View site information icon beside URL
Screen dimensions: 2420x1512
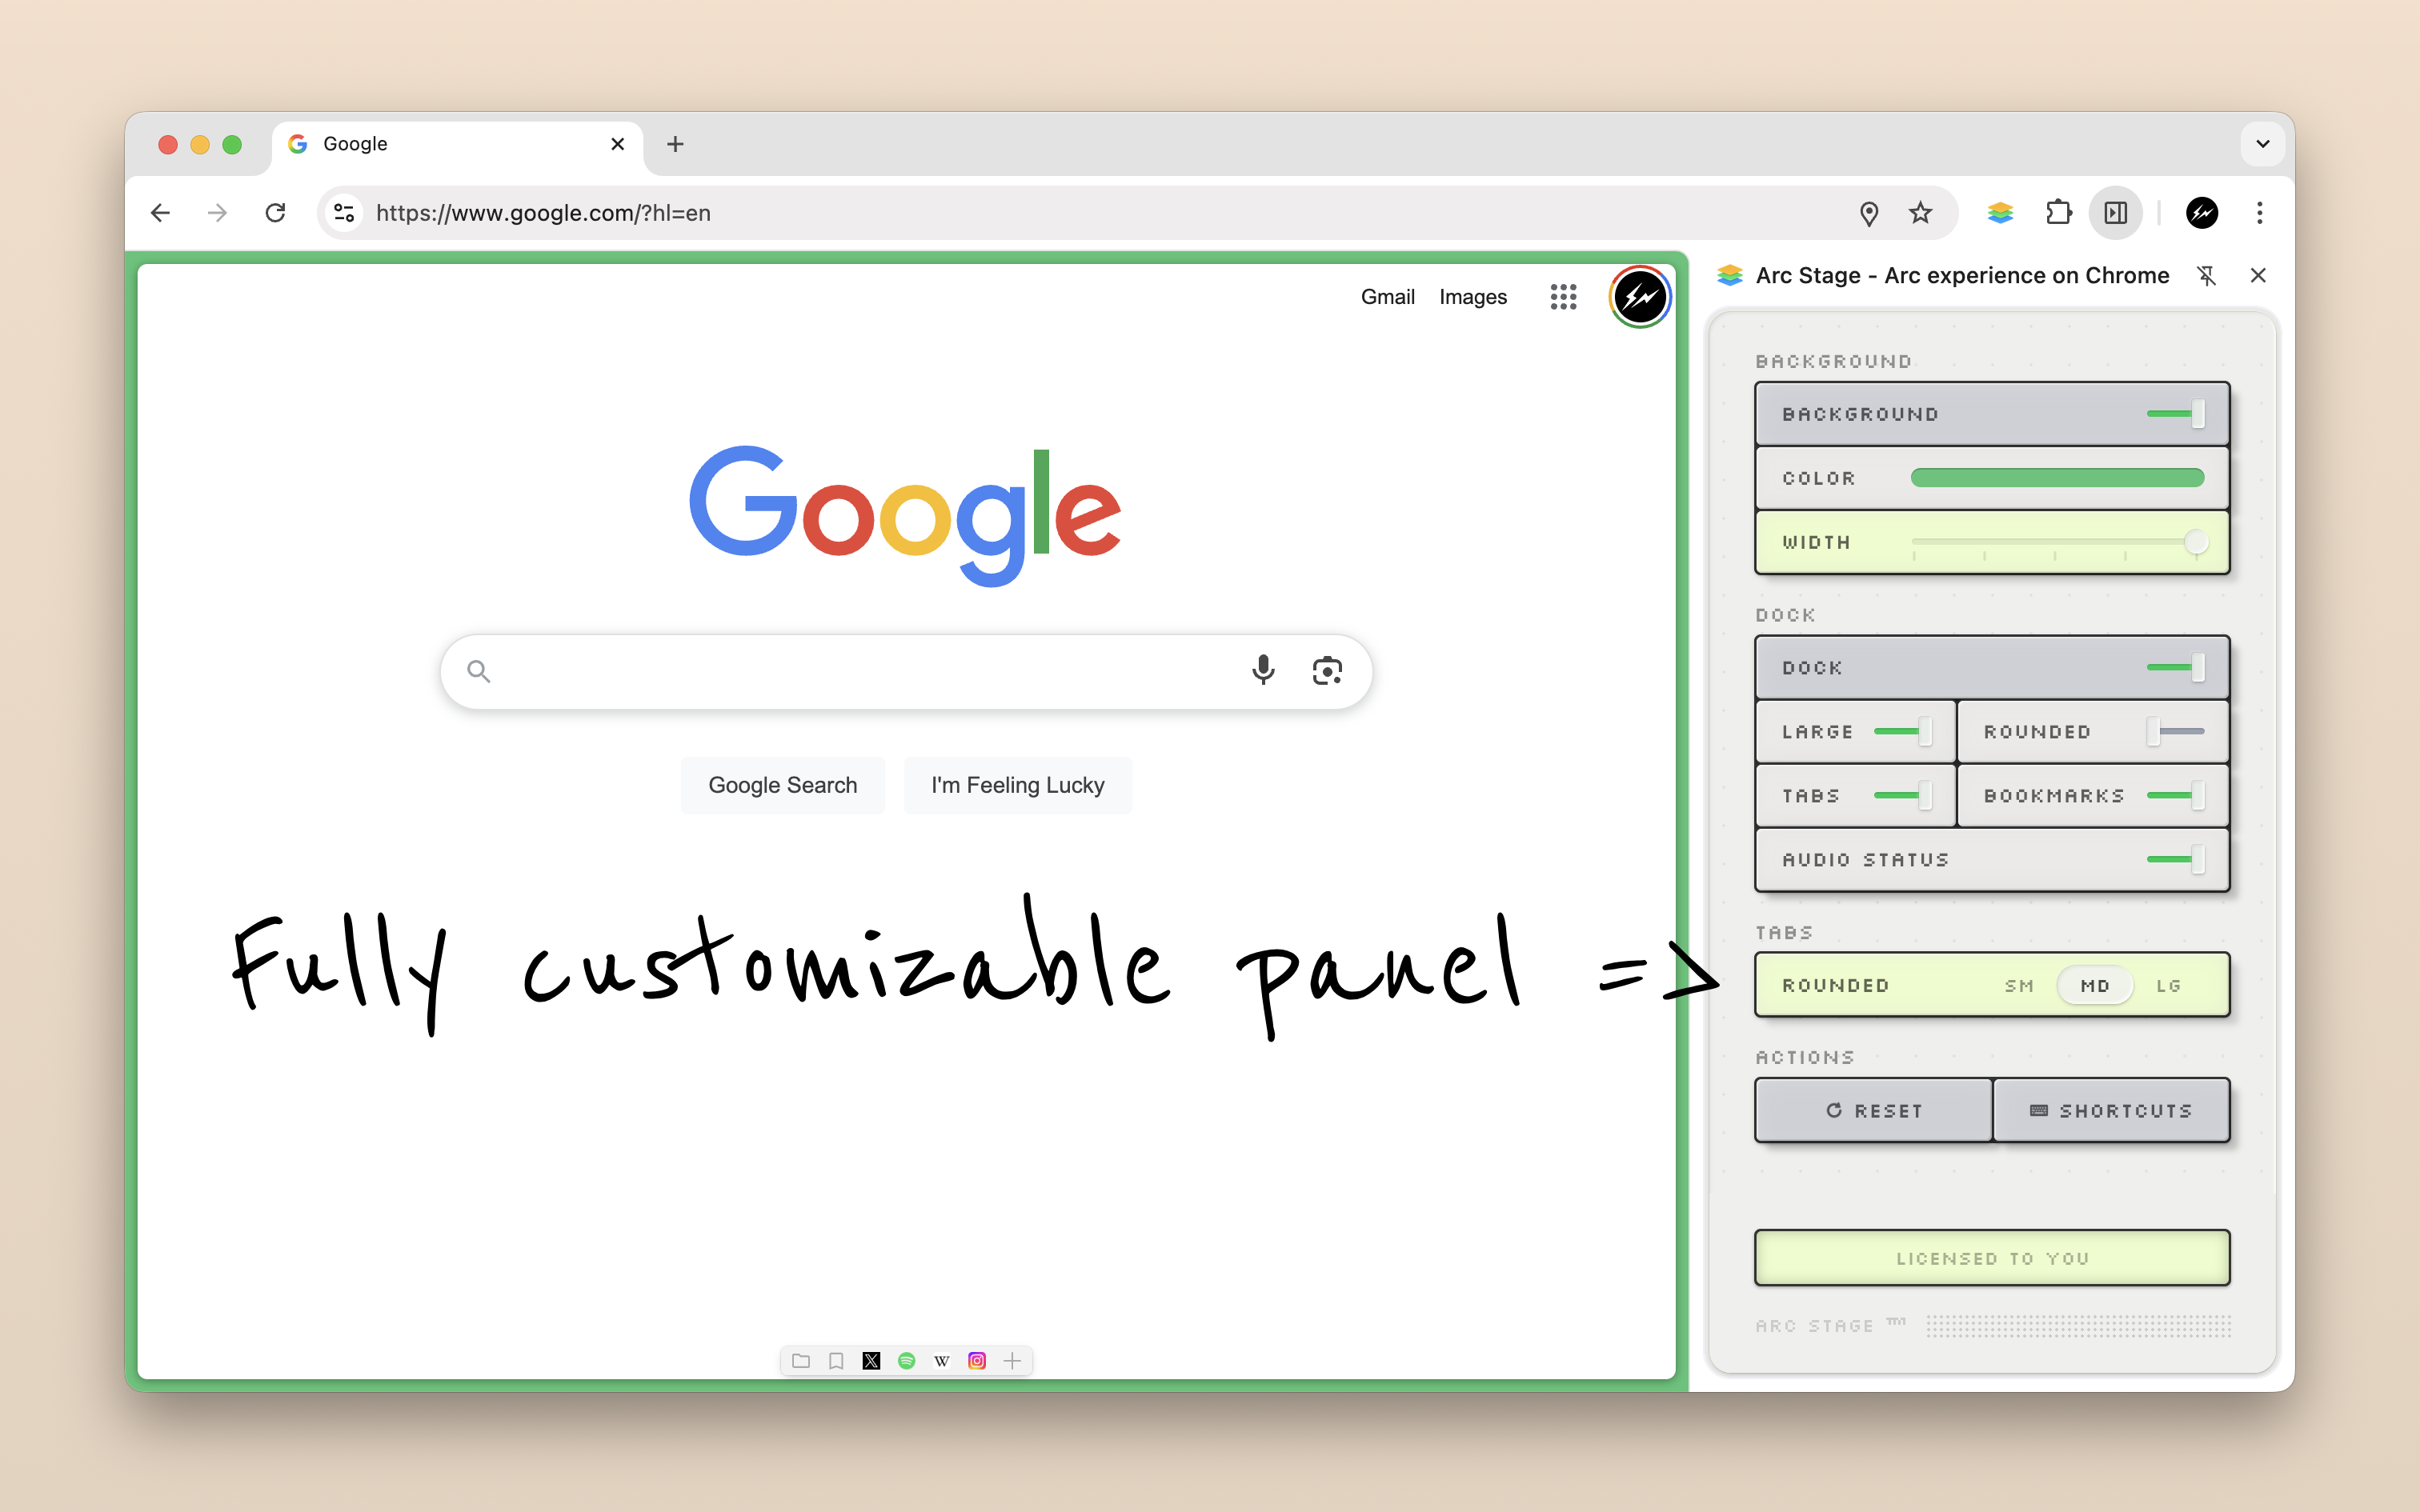344,213
